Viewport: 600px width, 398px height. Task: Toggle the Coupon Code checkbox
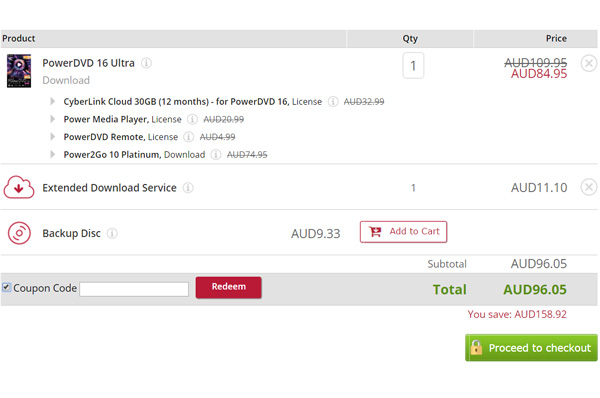coord(7,287)
